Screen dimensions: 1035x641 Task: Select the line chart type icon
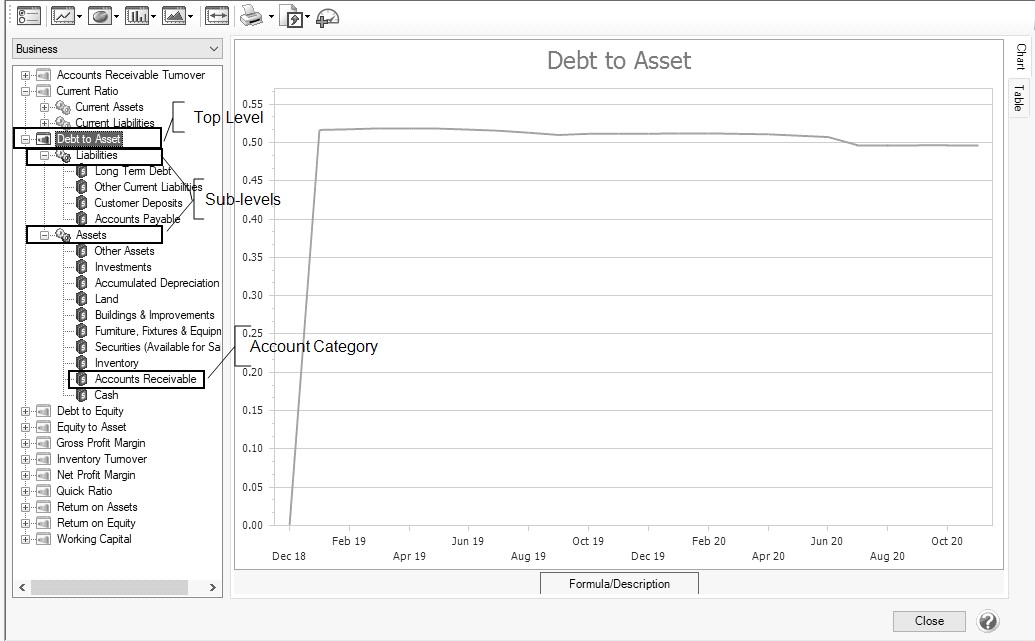point(62,16)
